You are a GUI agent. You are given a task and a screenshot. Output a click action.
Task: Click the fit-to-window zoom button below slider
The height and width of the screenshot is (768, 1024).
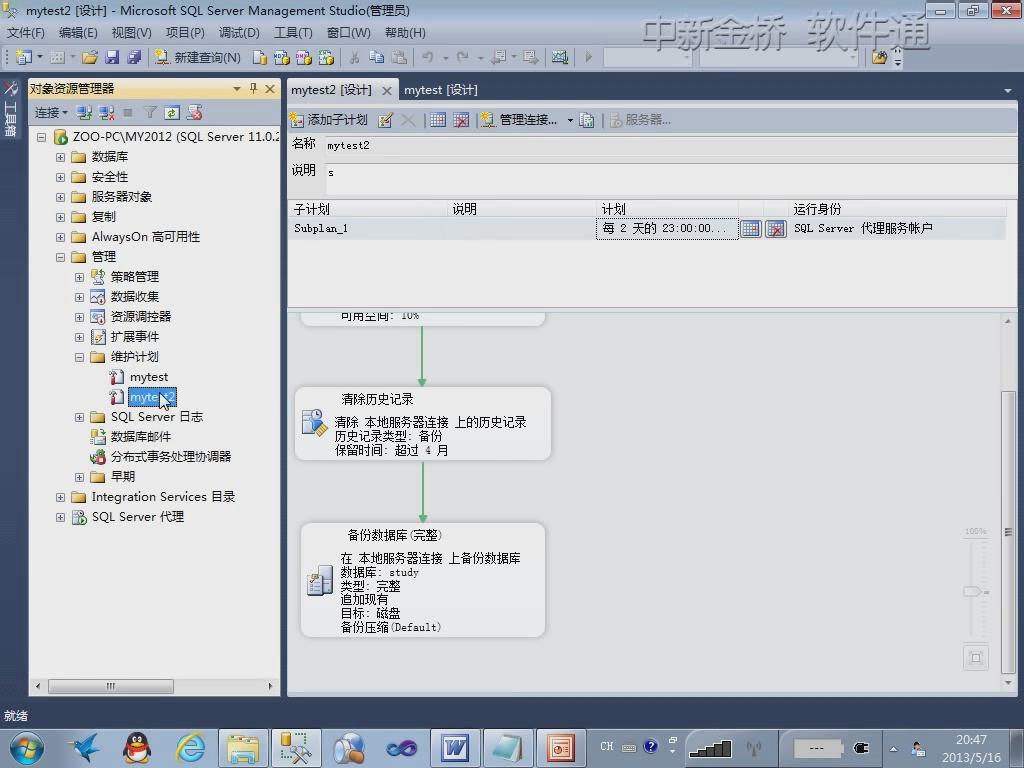click(976, 658)
